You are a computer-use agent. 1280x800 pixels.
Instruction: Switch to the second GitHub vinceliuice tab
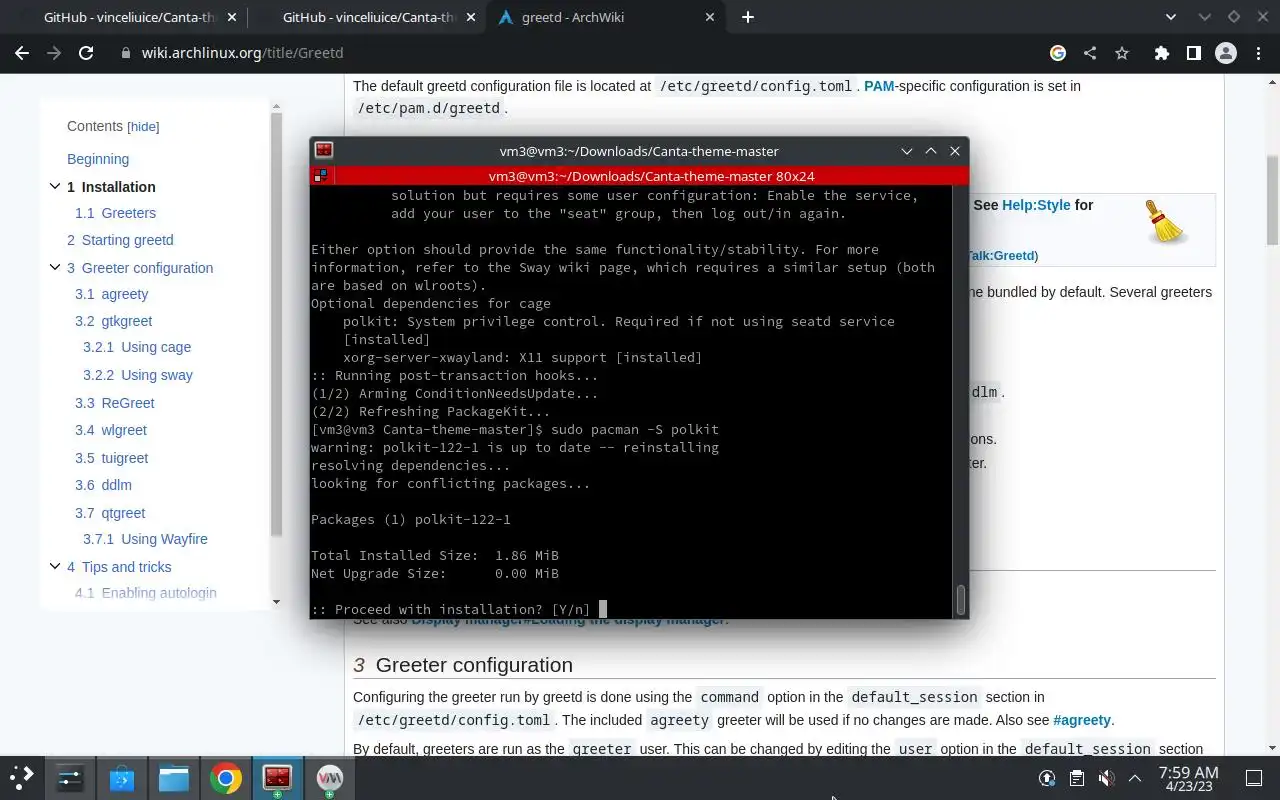[x=366, y=17]
